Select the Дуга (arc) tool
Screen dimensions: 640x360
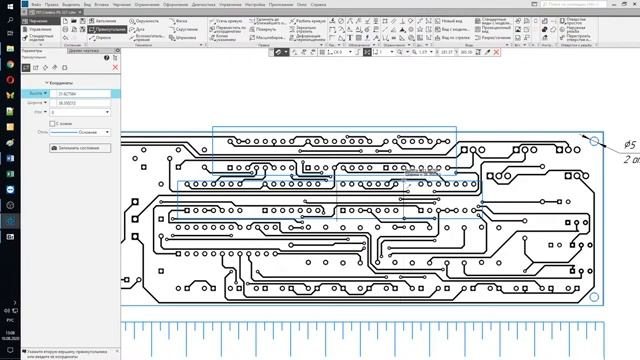point(137,29)
